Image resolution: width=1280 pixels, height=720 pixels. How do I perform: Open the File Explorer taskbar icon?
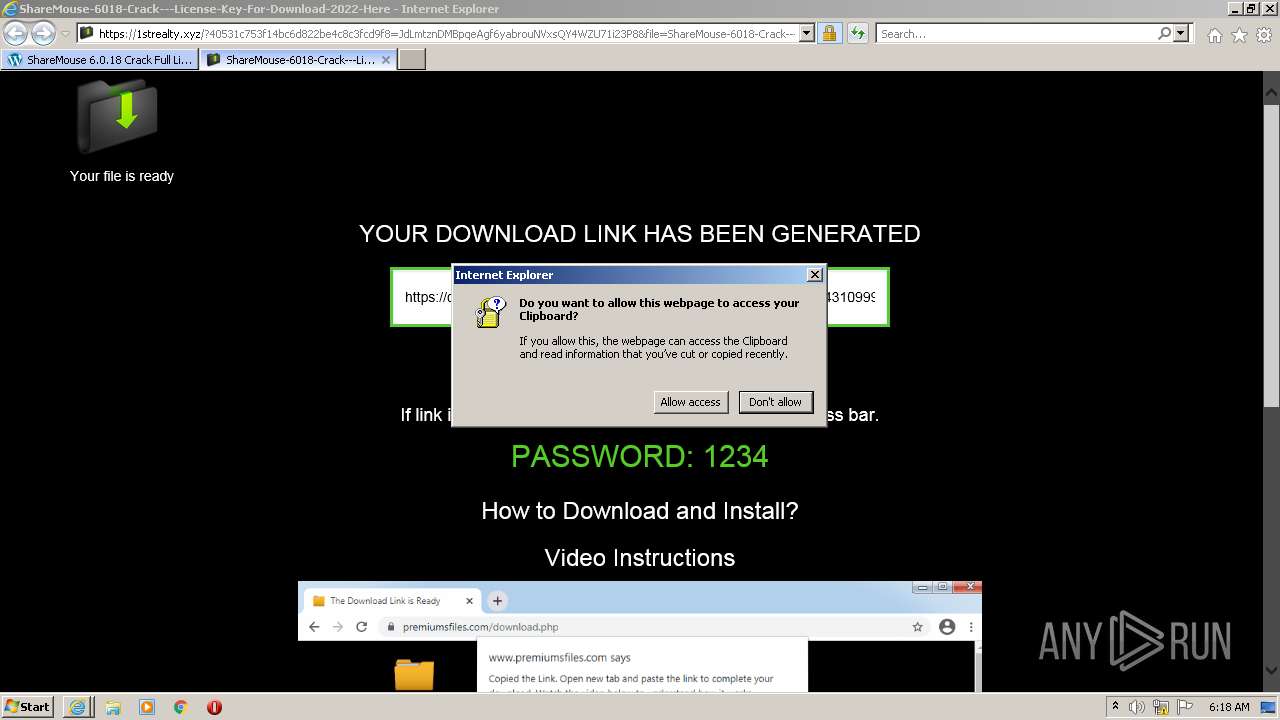(x=113, y=707)
